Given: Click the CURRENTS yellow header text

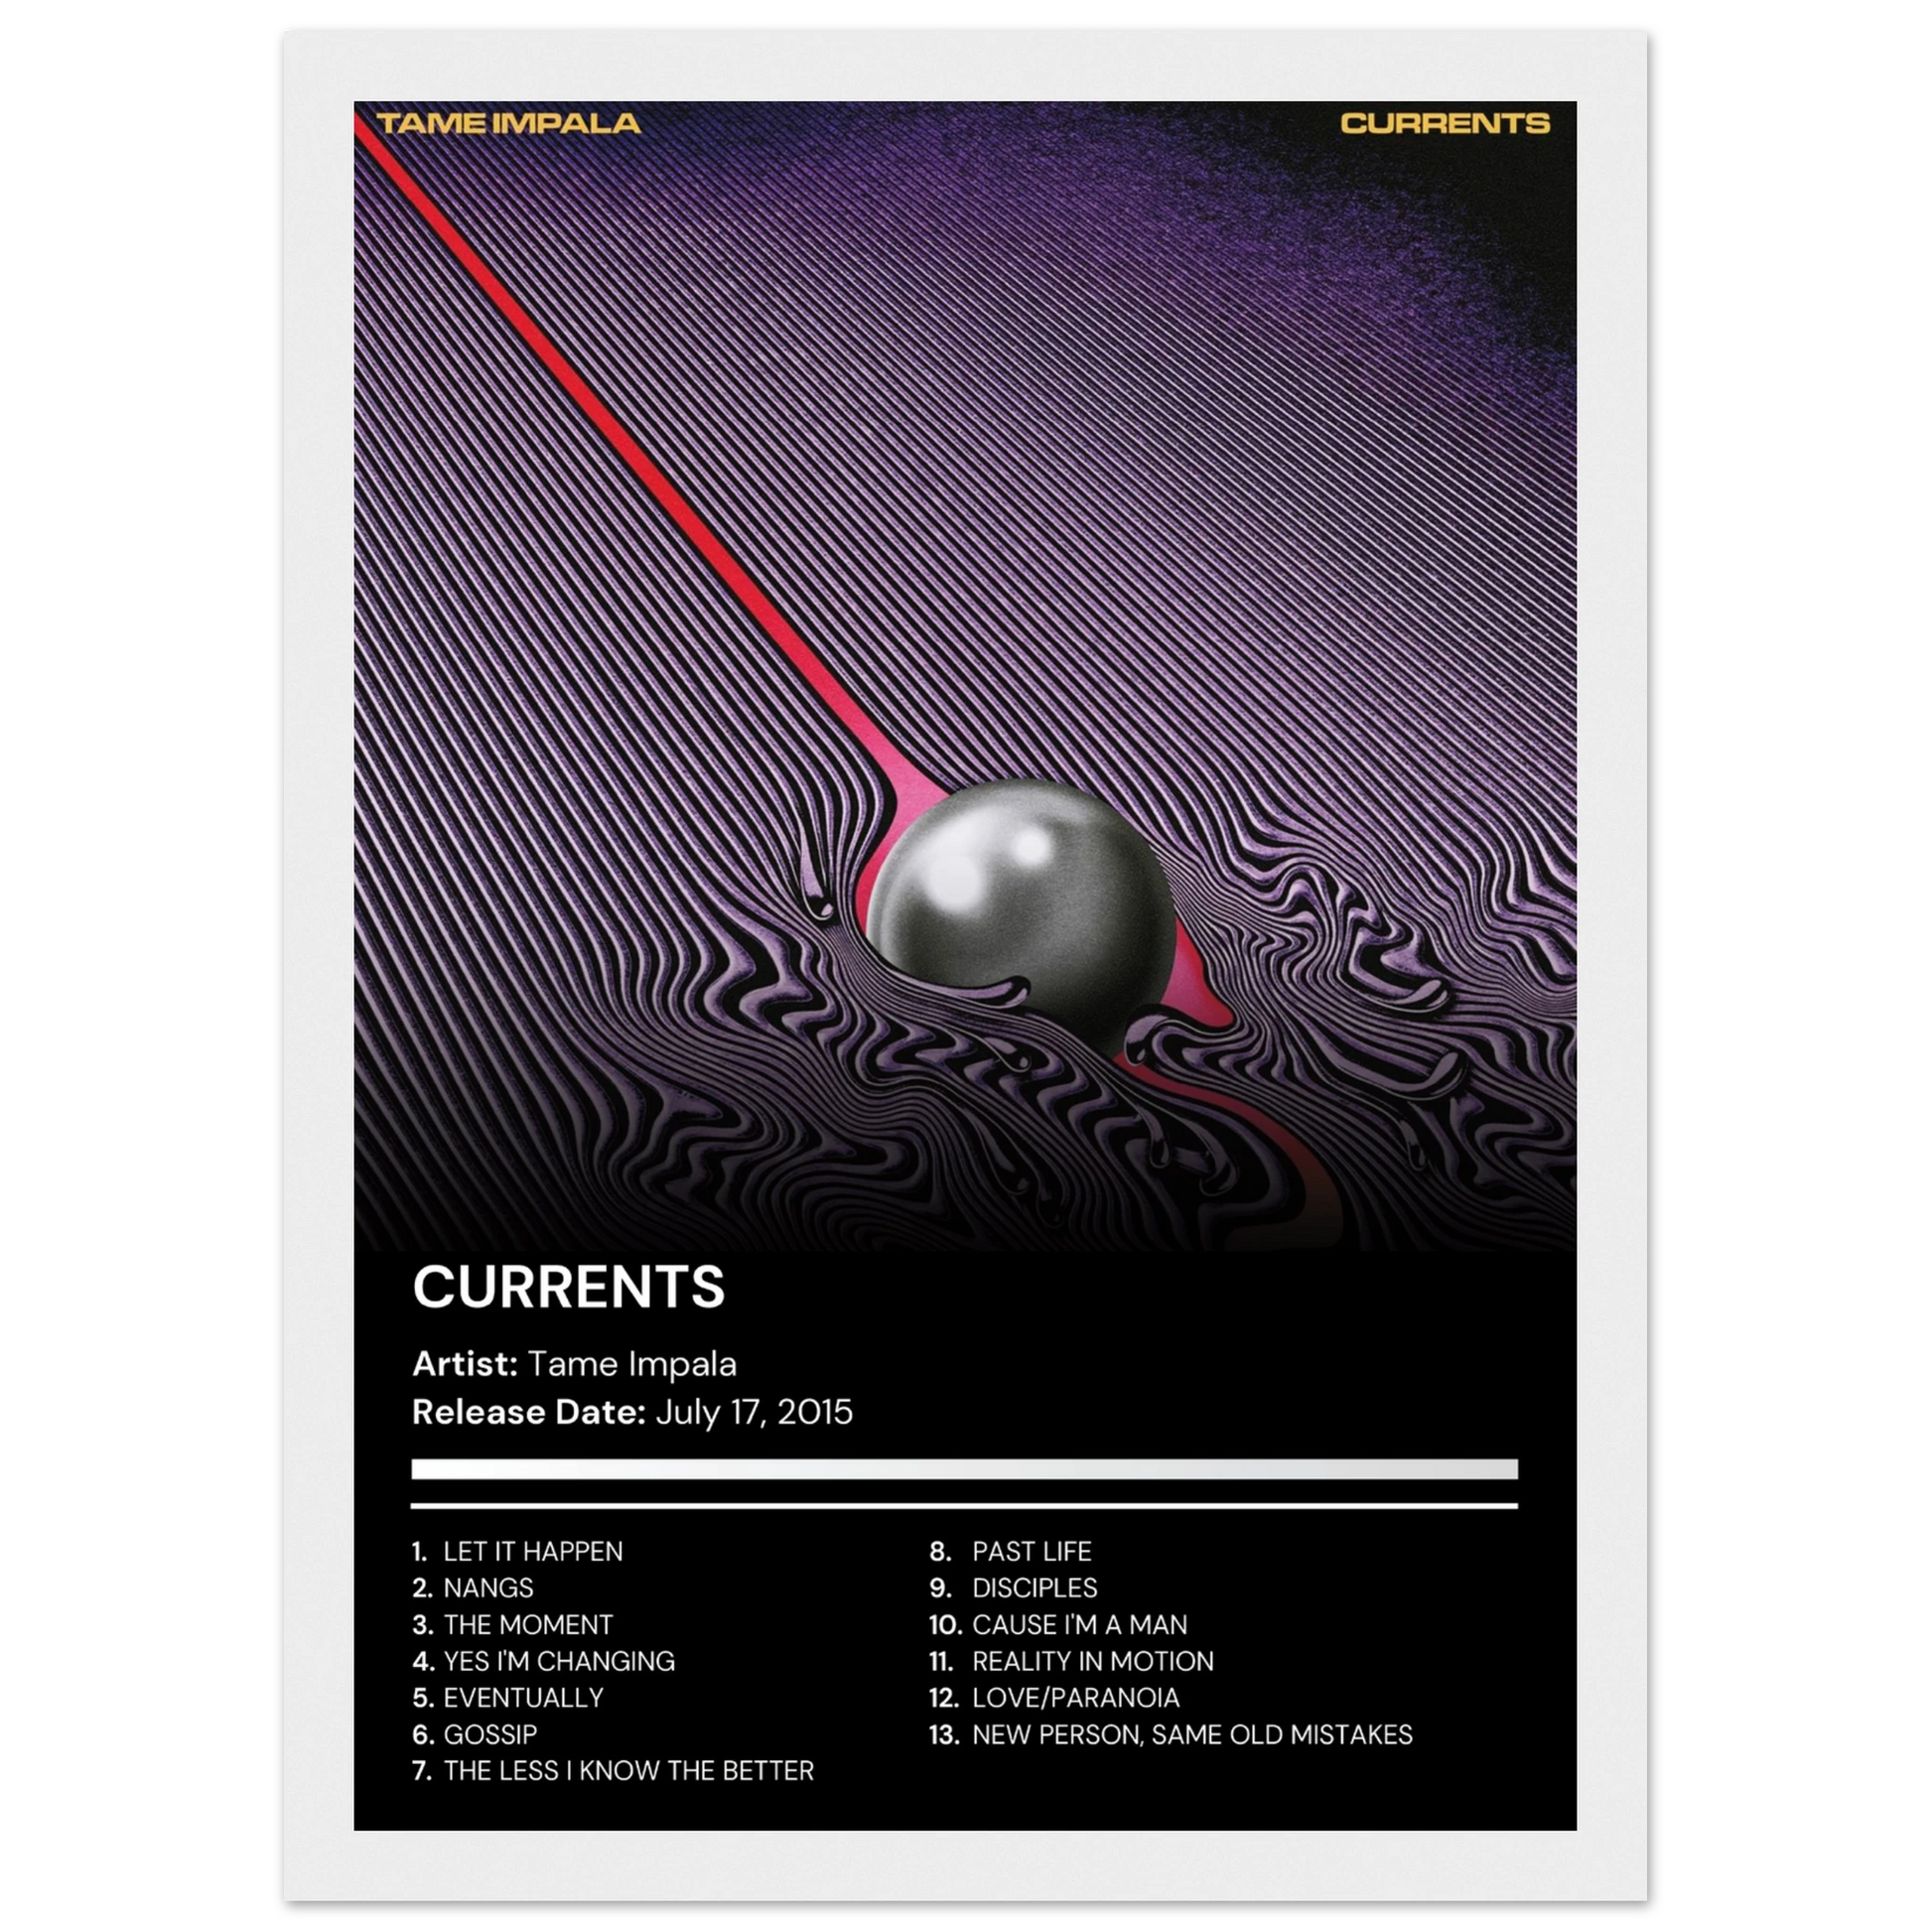Looking at the screenshot, I should coord(1444,124).
